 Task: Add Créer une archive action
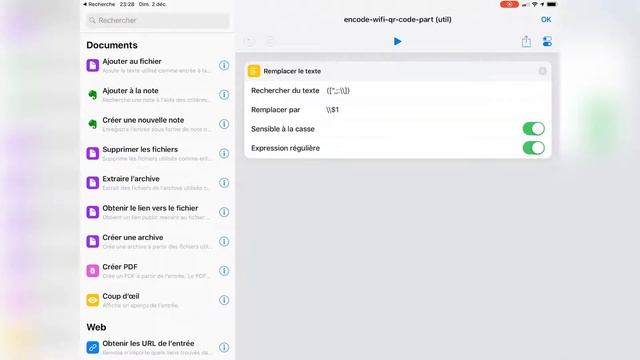pos(157,242)
